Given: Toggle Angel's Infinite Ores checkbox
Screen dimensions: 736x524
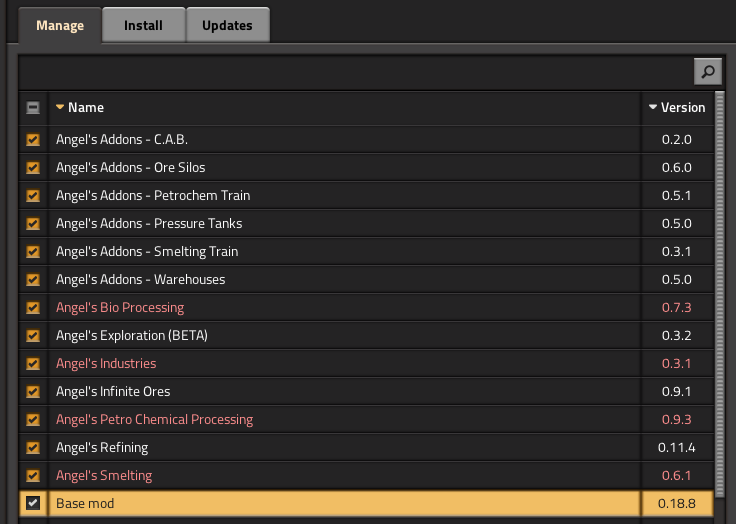Looking at the screenshot, I should (33, 392).
